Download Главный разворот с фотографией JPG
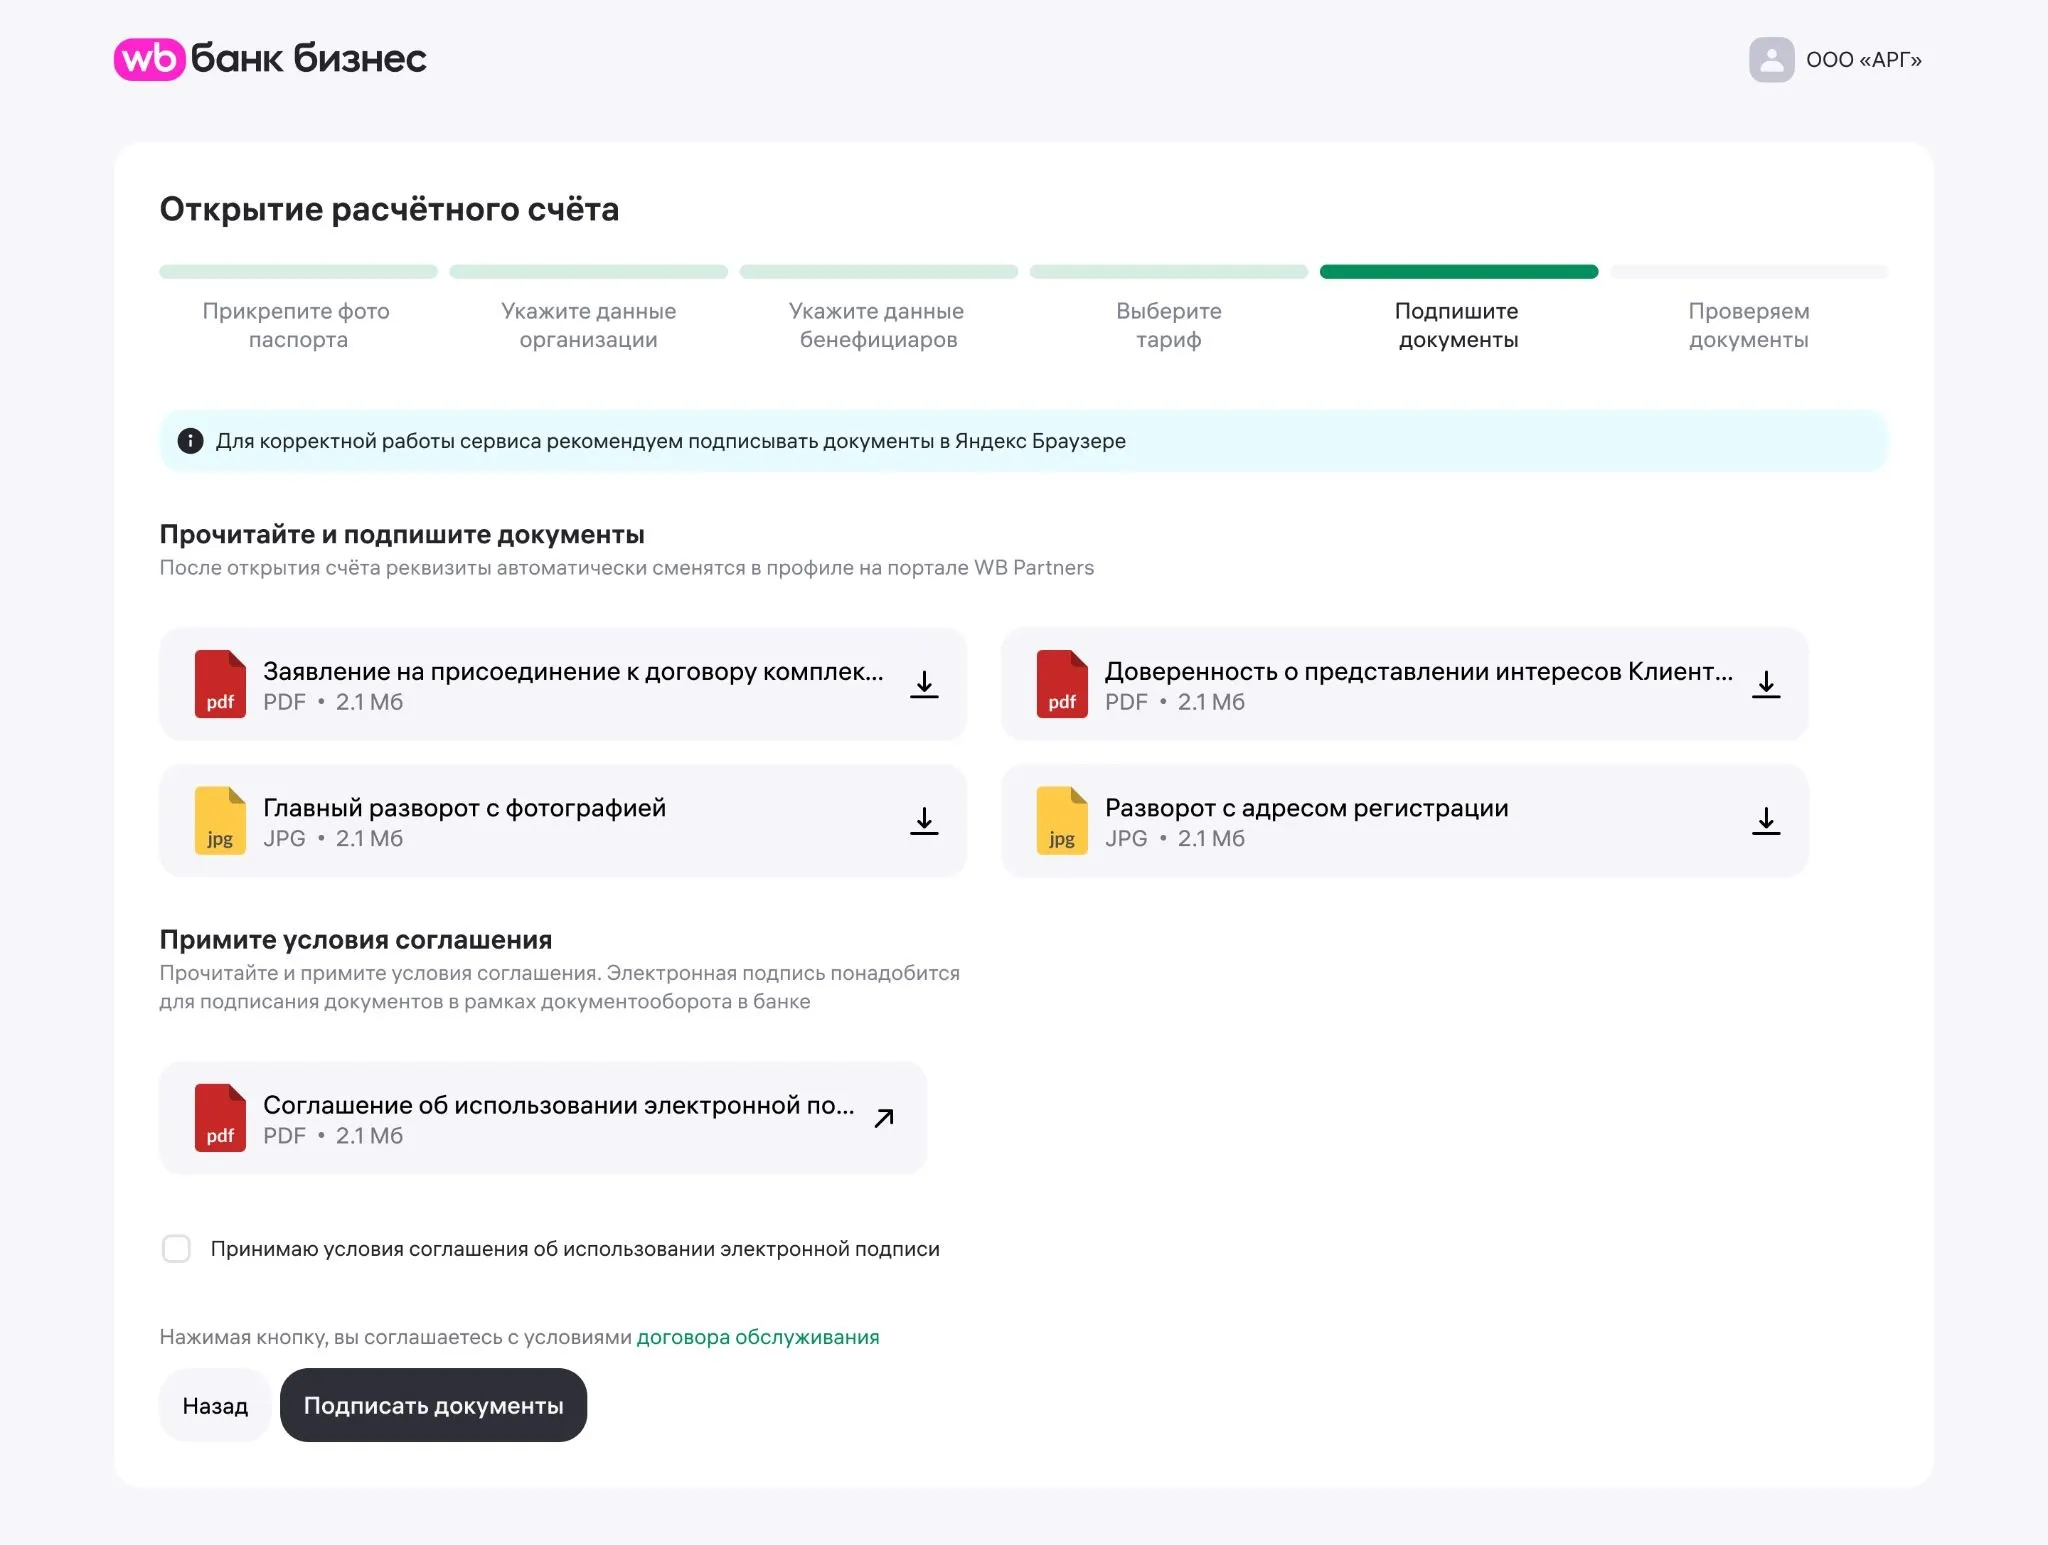 (924, 821)
